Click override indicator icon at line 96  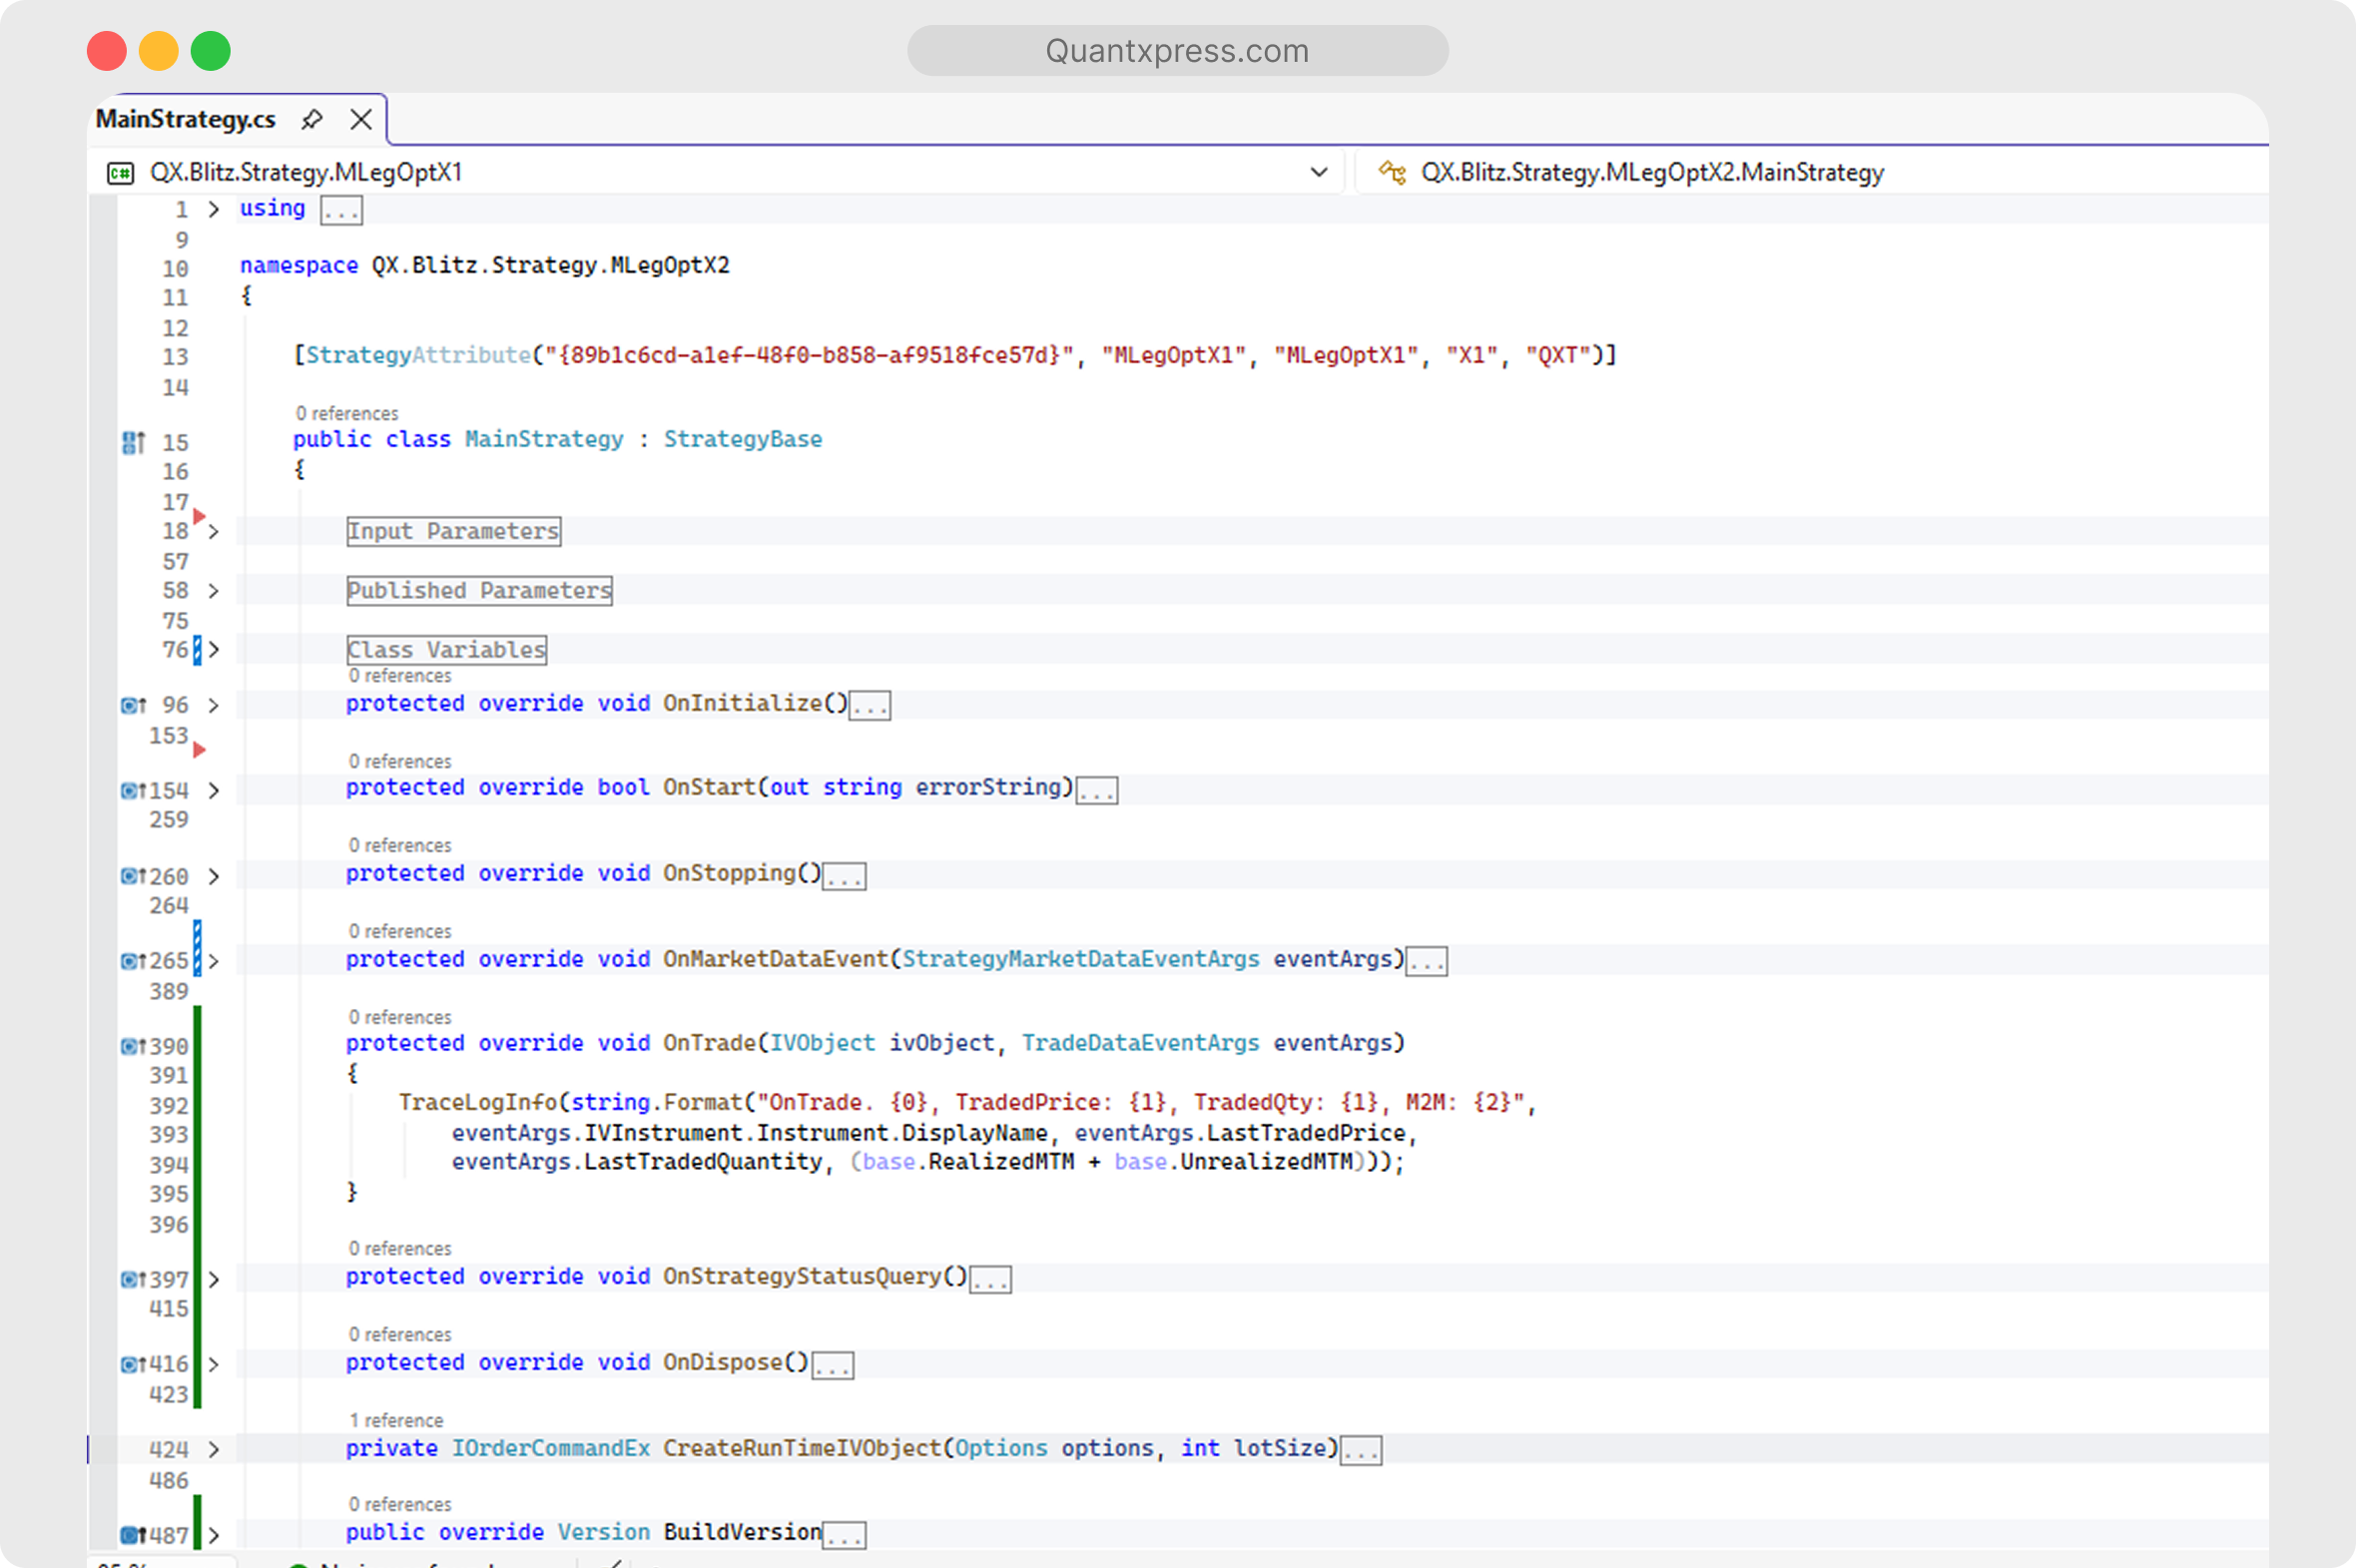pos(133,705)
